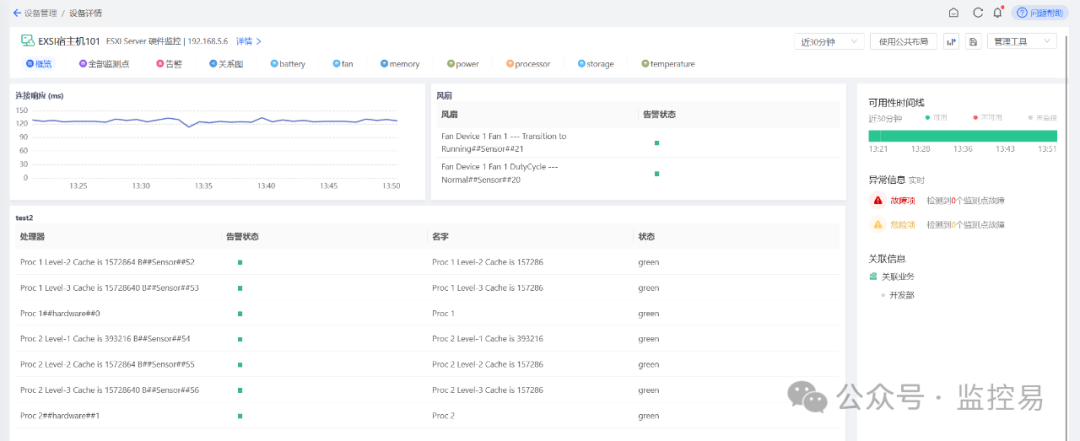1080x441 pixels.
Task: Expand the 管理工具 dropdown
Action: (1021, 41)
